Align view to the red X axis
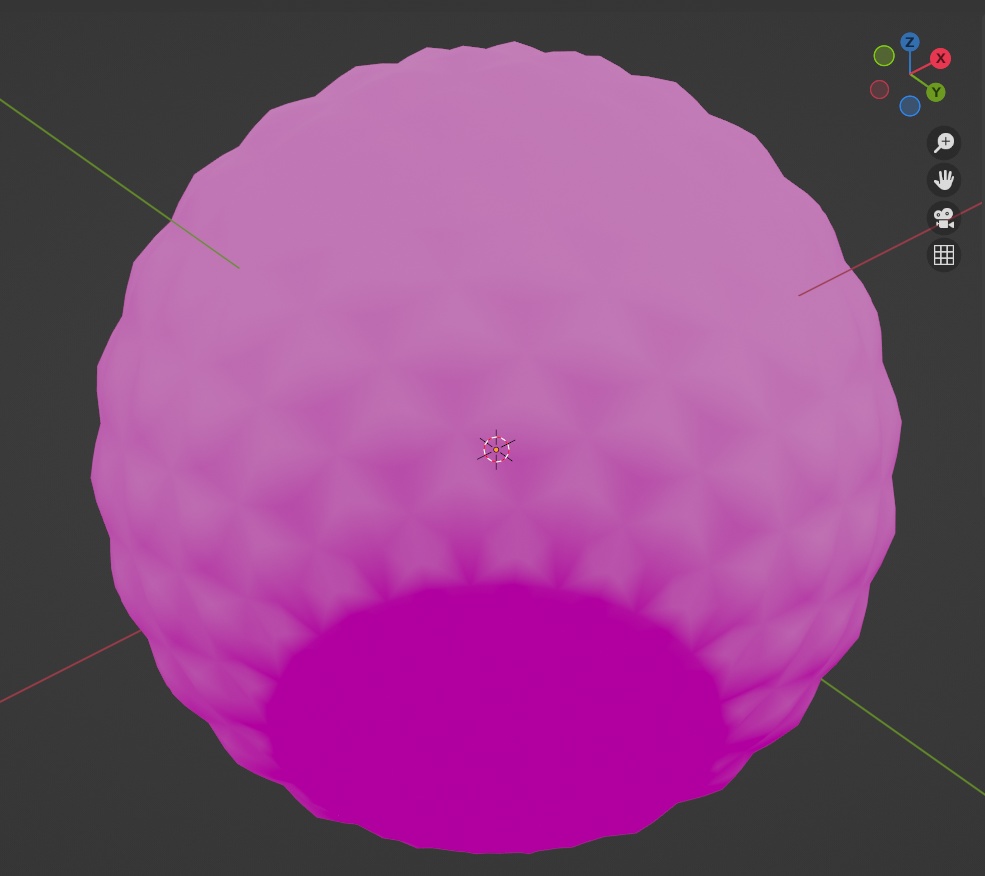985x876 pixels. click(x=940, y=58)
